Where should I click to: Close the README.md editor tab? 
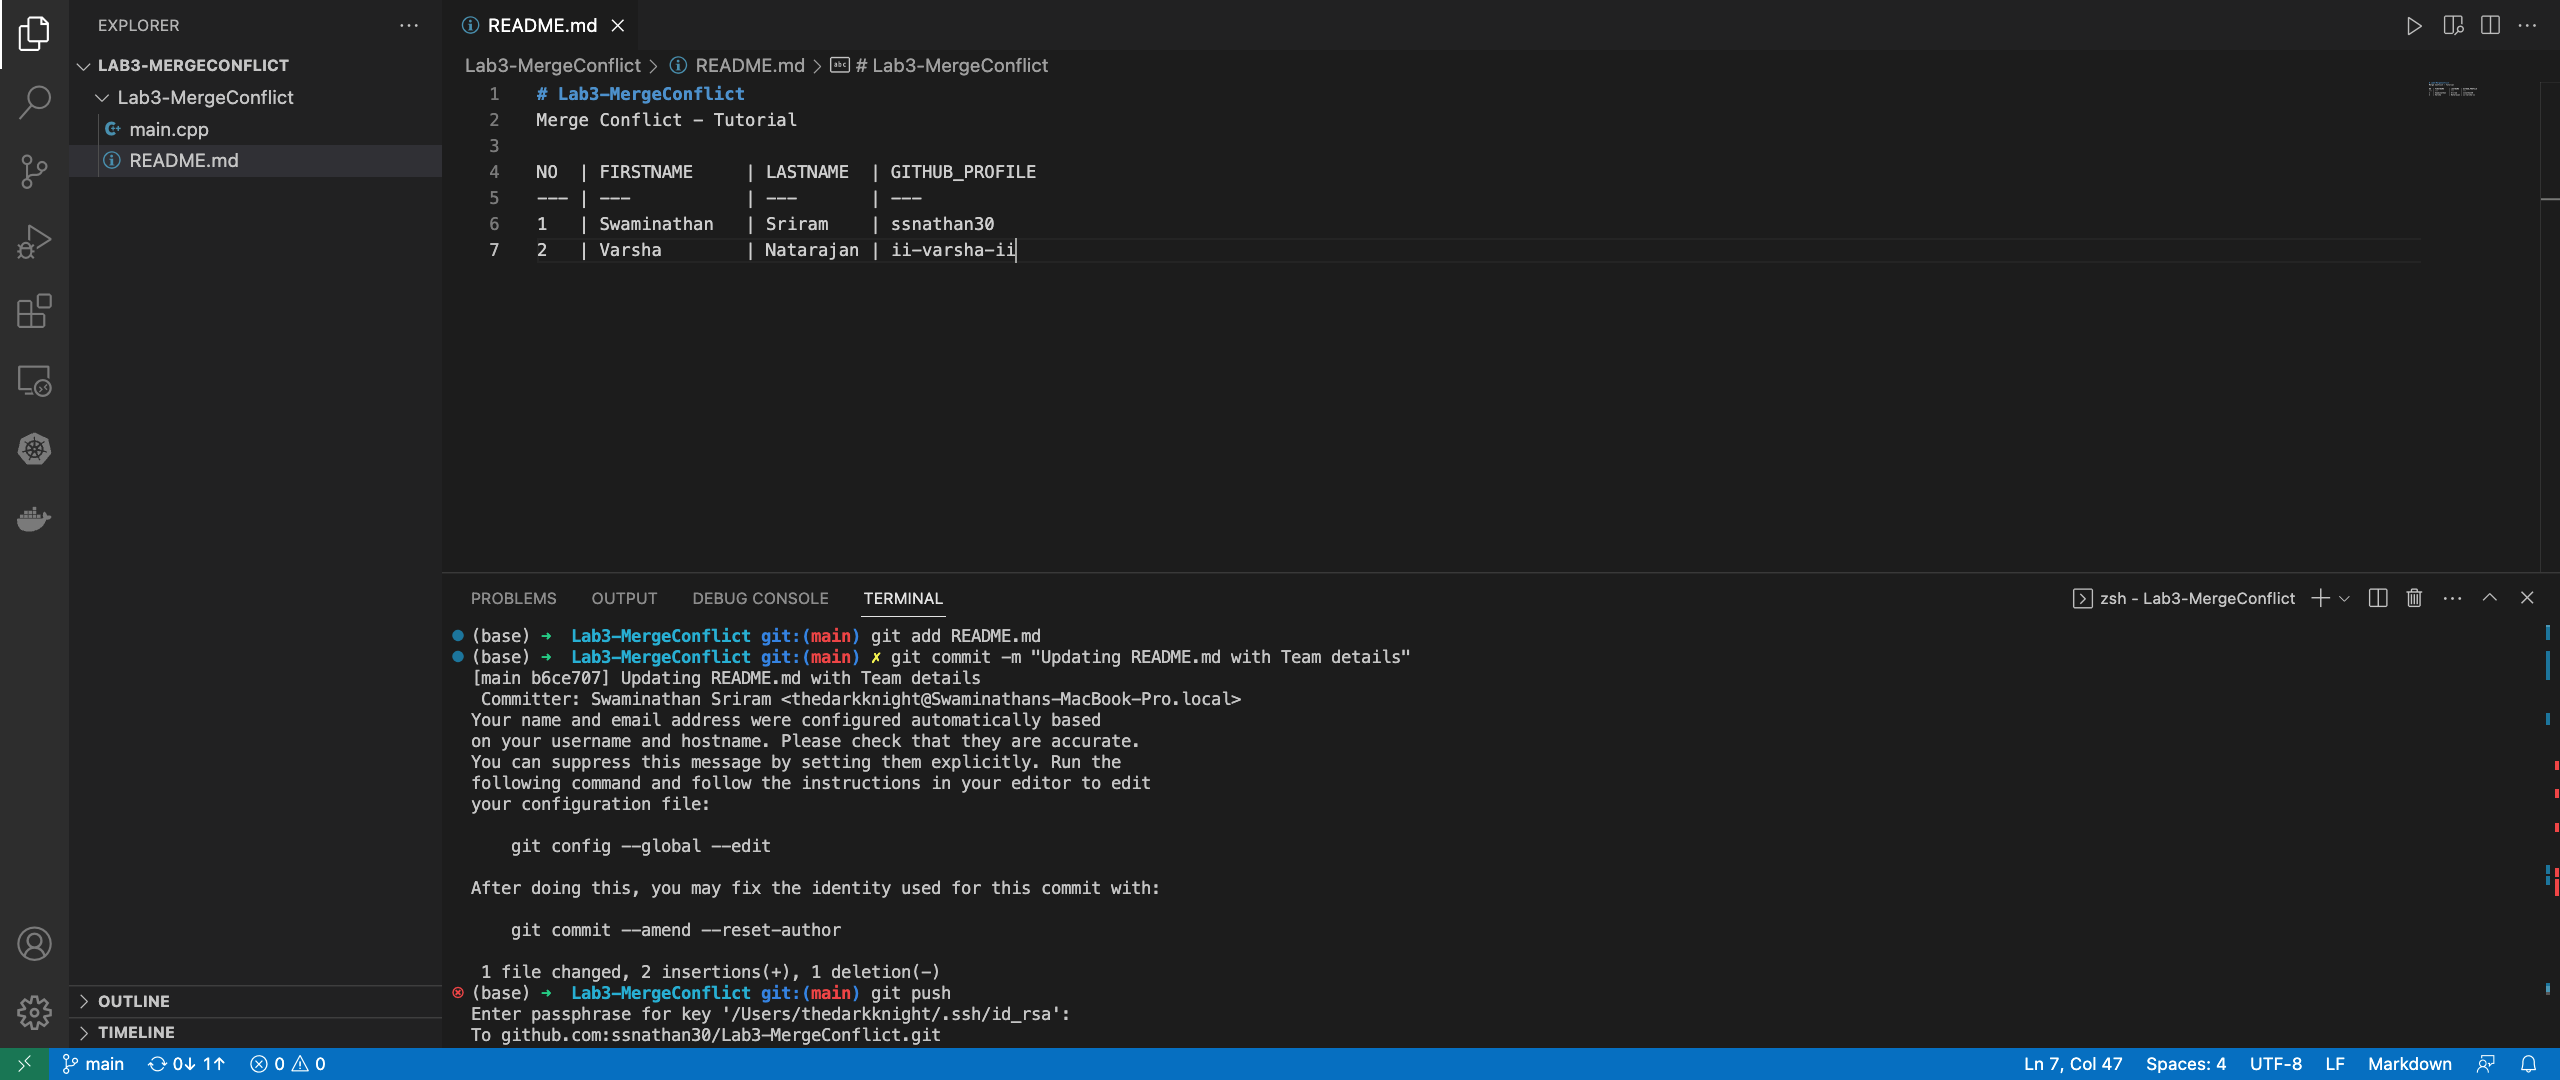point(618,25)
